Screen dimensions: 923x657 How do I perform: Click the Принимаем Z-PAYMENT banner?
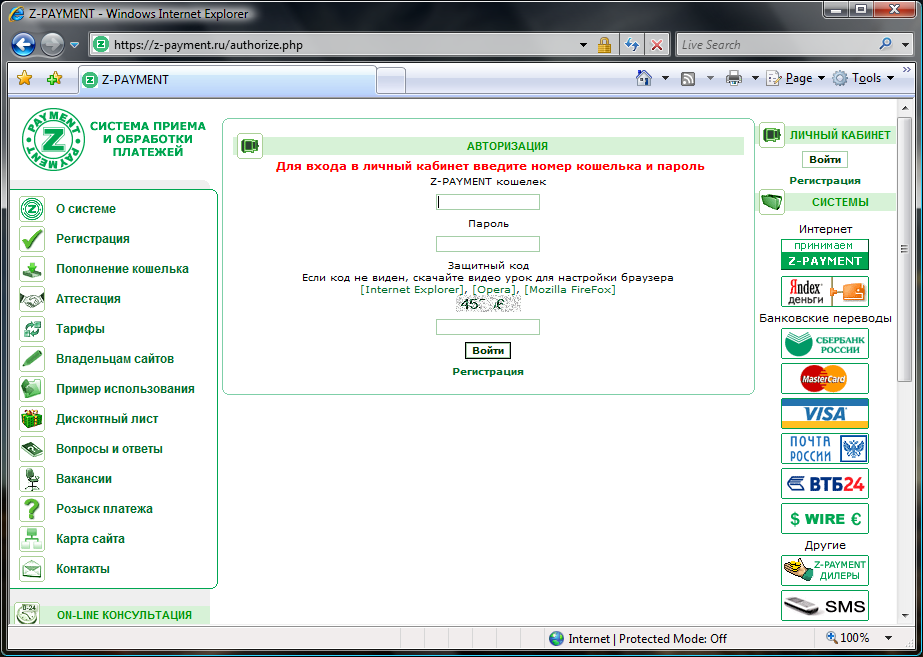(x=825, y=254)
